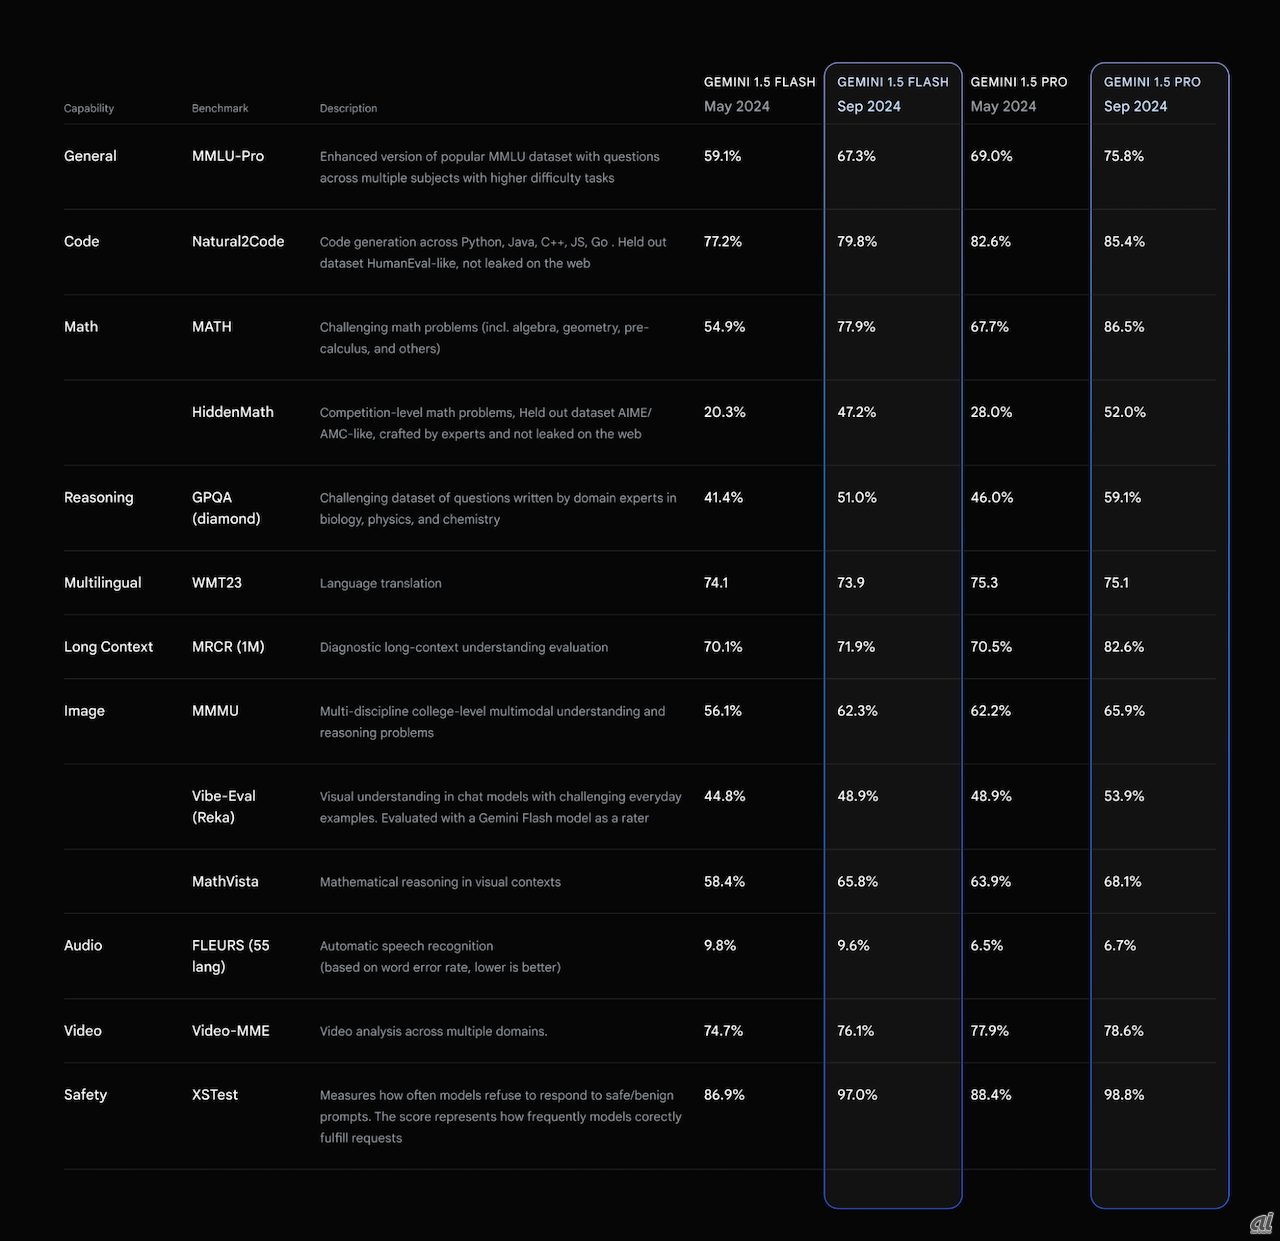Image resolution: width=1280 pixels, height=1241 pixels.
Task: Click the Safety capability label
Action: tap(85, 1094)
